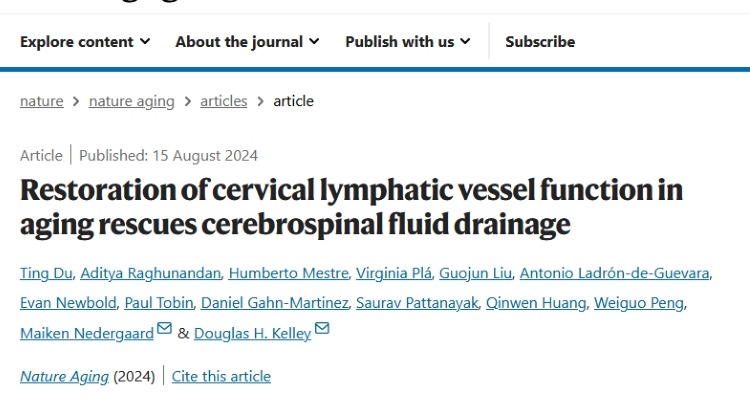Expand the Publish with us dropdown

(407, 42)
